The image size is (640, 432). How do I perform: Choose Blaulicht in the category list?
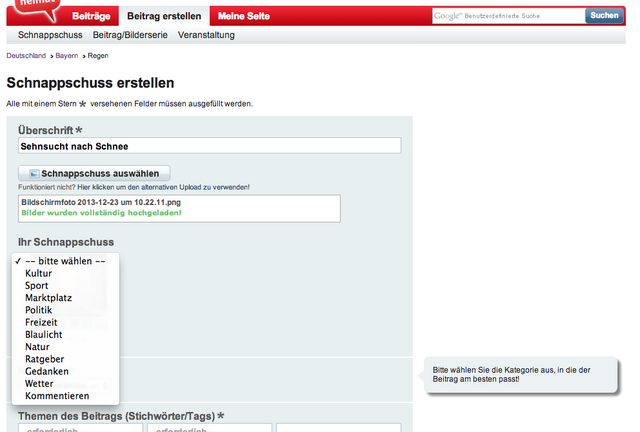[x=65, y=334]
